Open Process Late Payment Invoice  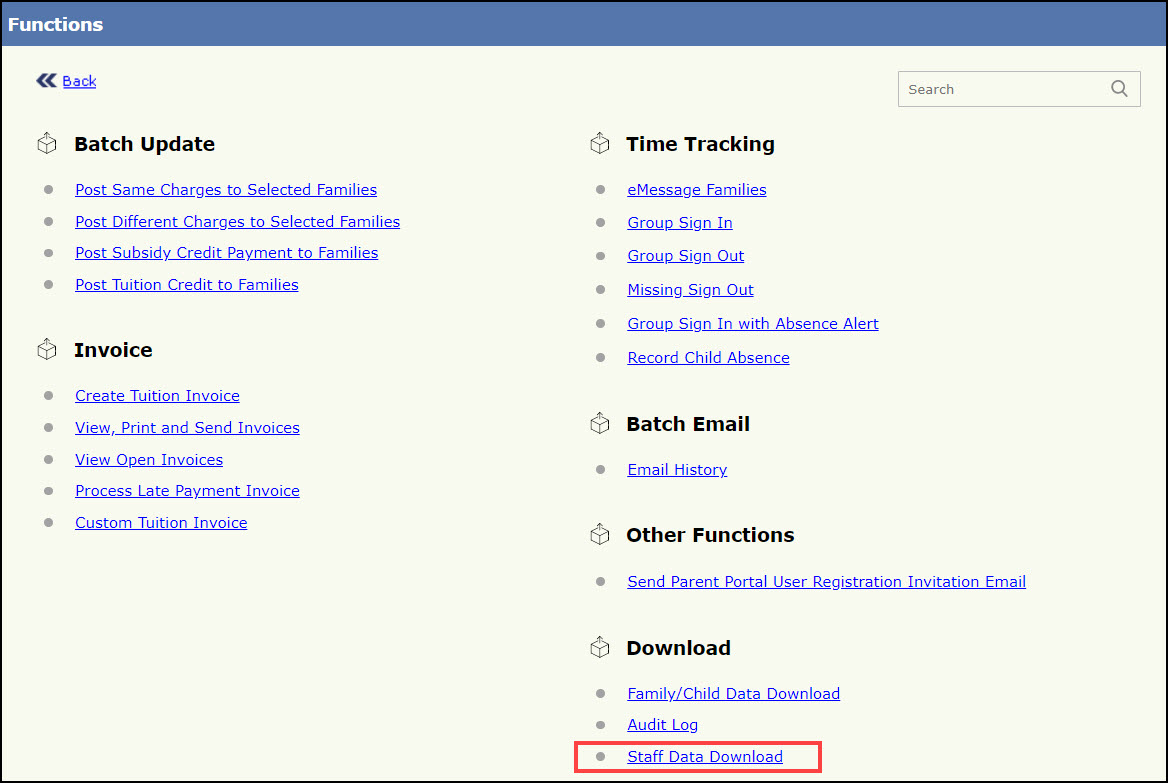tap(187, 491)
